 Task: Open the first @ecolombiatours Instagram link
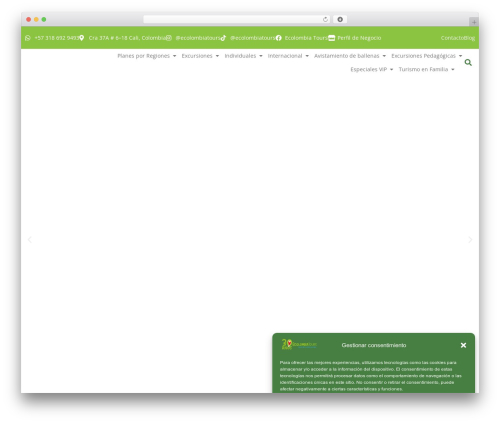(x=198, y=38)
